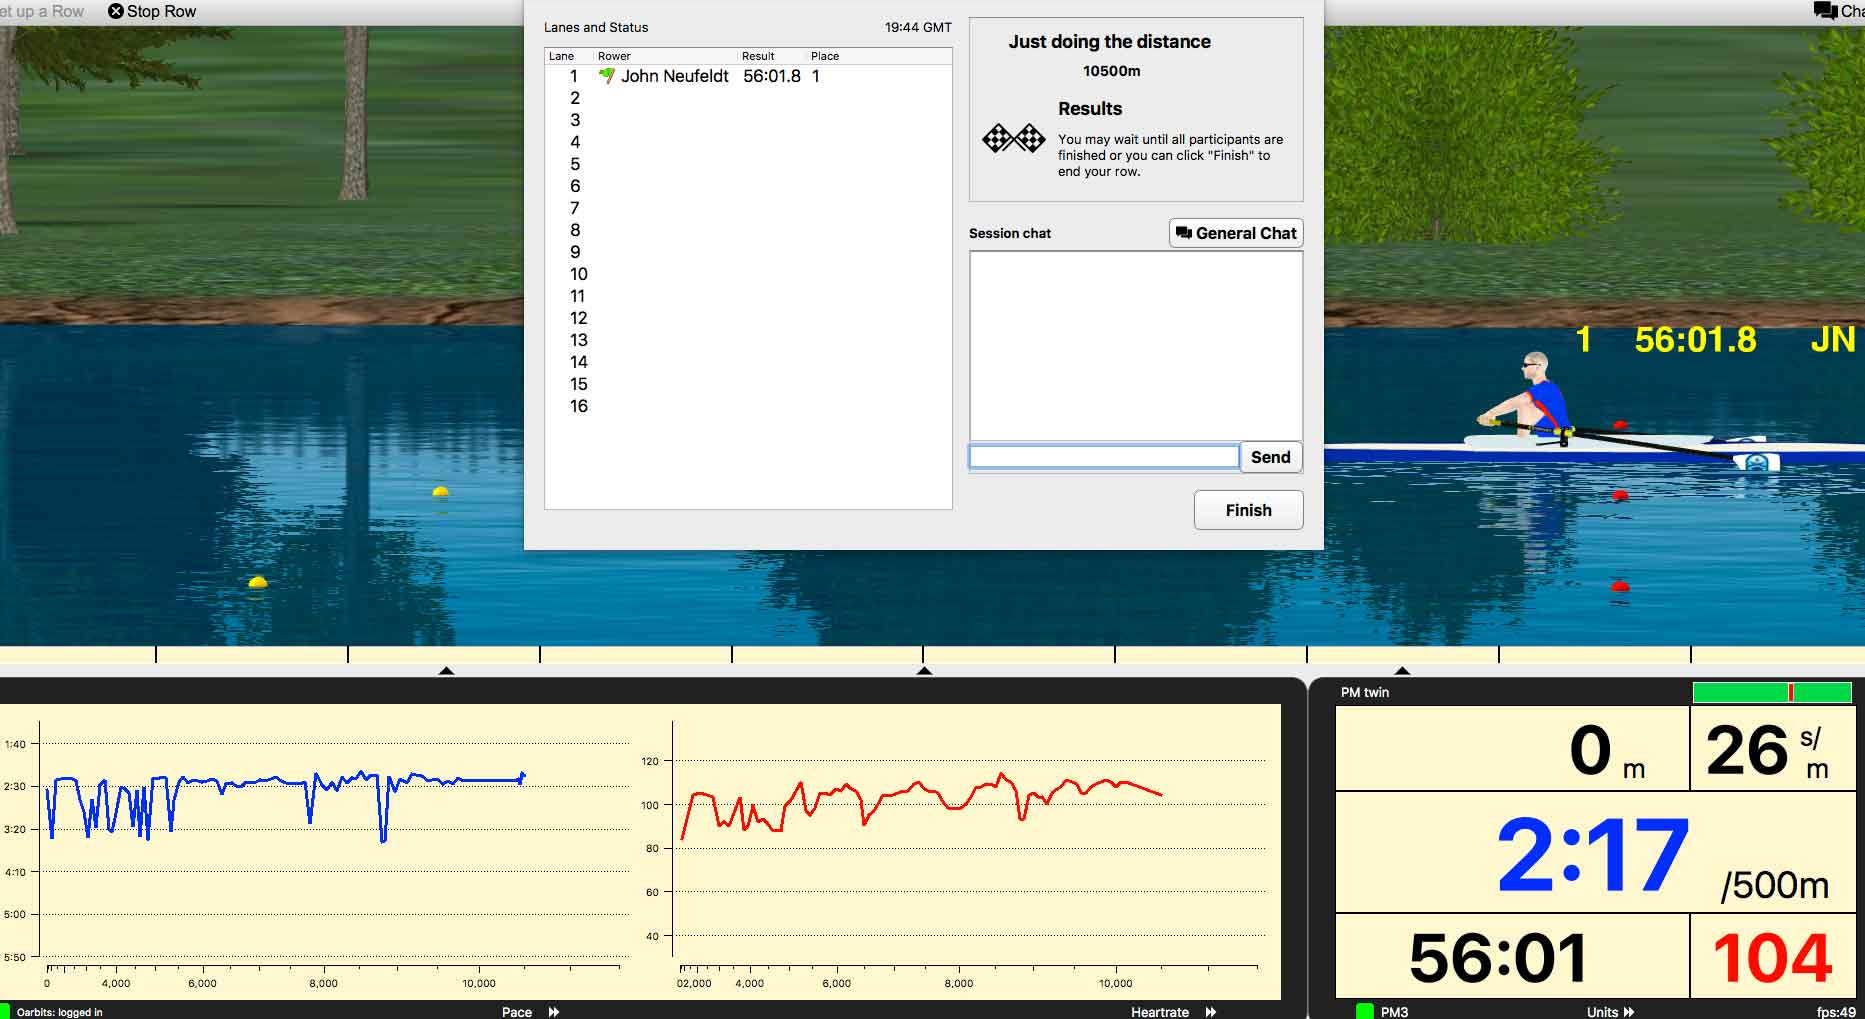Click the yellow 56:01.8 overlay in scene
The height and width of the screenshot is (1019, 1865).
1695,340
